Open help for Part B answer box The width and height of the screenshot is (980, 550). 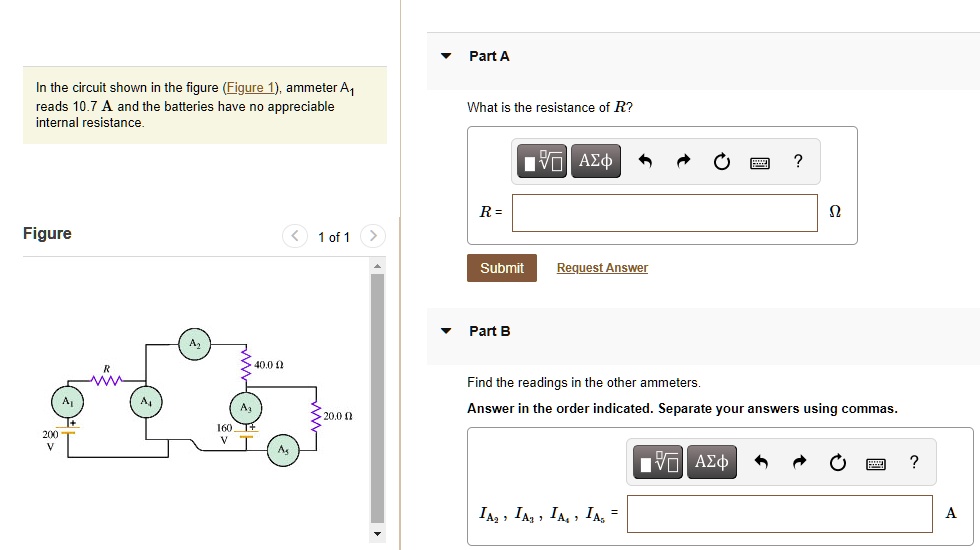tap(913, 461)
